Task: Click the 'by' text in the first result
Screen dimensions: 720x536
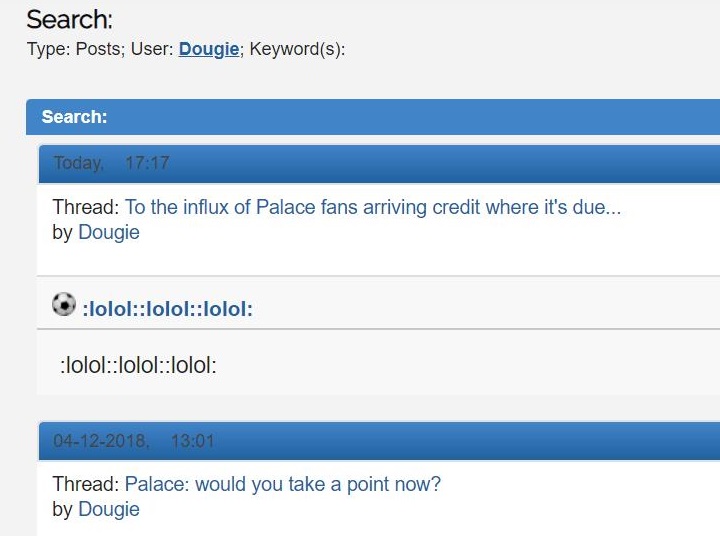Action: (x=62, y=232)
